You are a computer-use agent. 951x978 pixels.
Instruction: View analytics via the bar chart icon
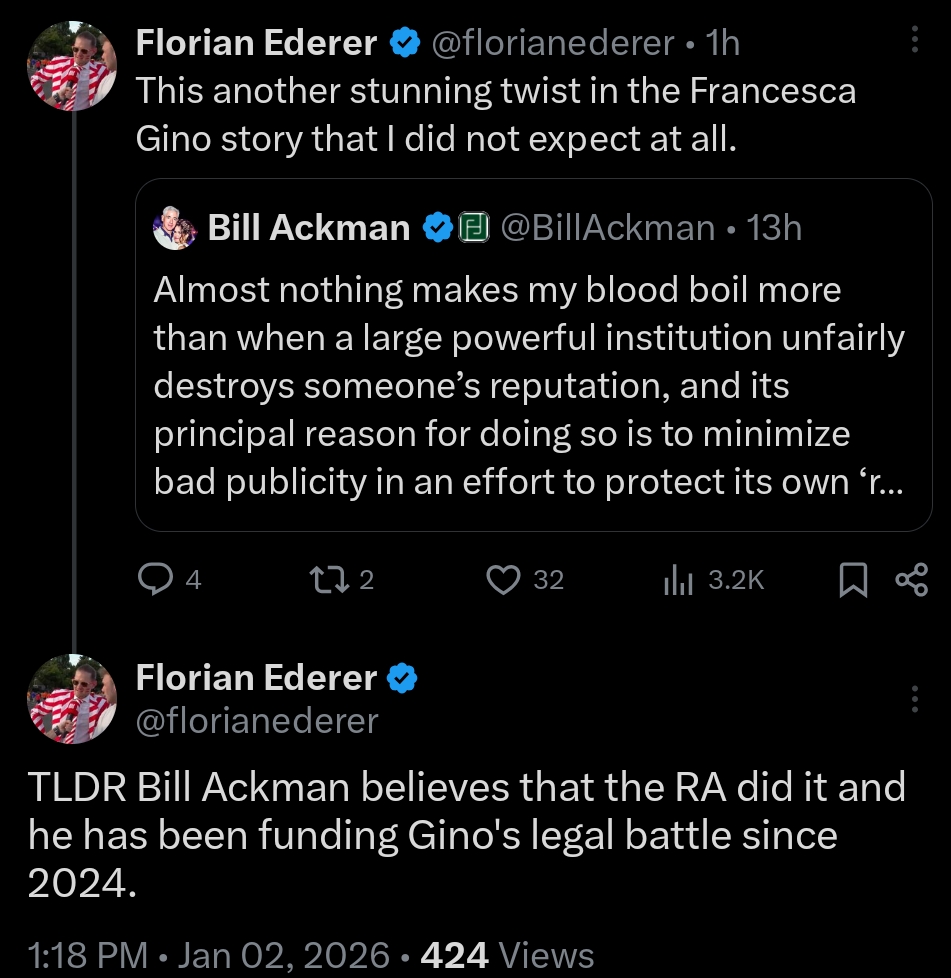(x=678, y=580)
